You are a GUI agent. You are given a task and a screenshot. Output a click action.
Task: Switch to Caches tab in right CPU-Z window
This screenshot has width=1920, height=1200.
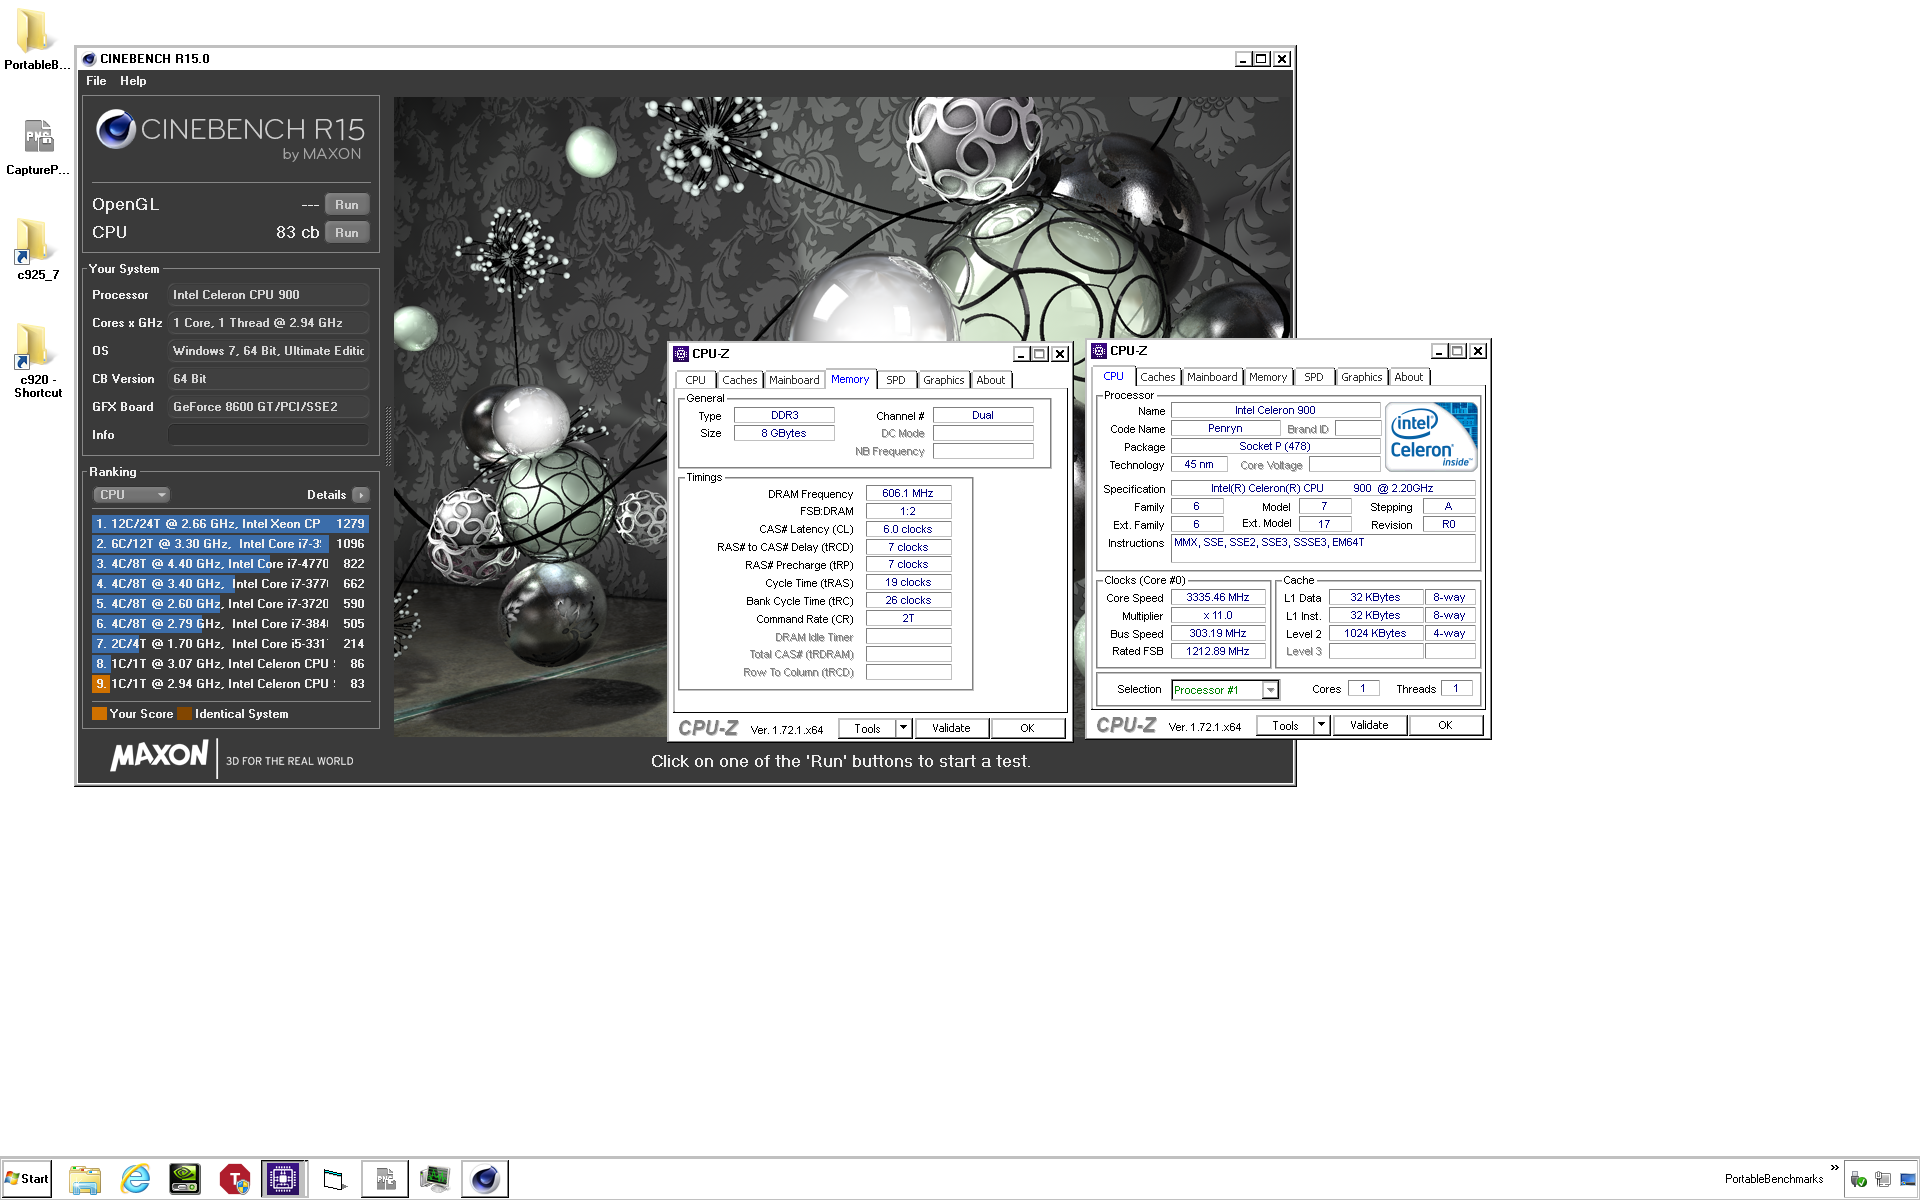pos(1158,377)
